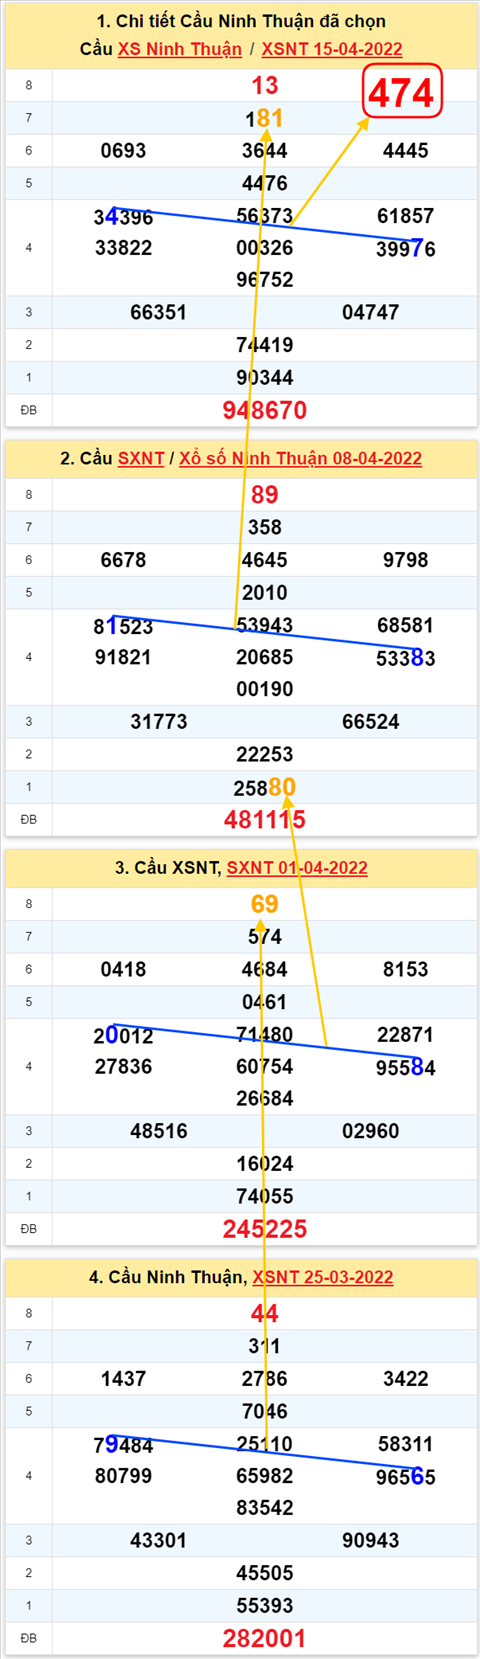Click the number 02960

coord(371,1131)
